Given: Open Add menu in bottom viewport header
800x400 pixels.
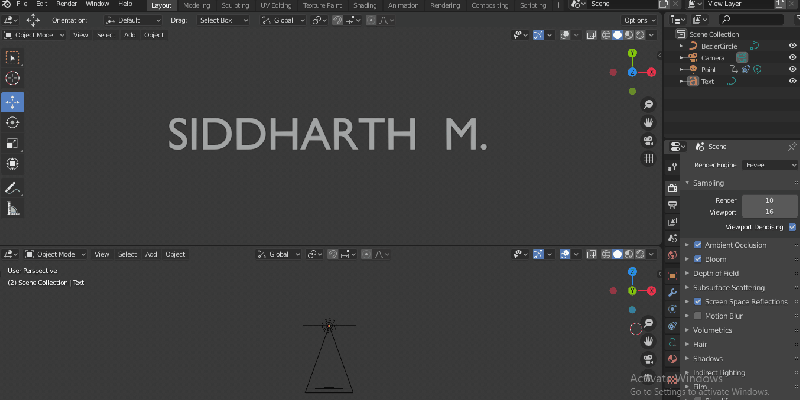Looking at the screenshot, I should (151, 254).
